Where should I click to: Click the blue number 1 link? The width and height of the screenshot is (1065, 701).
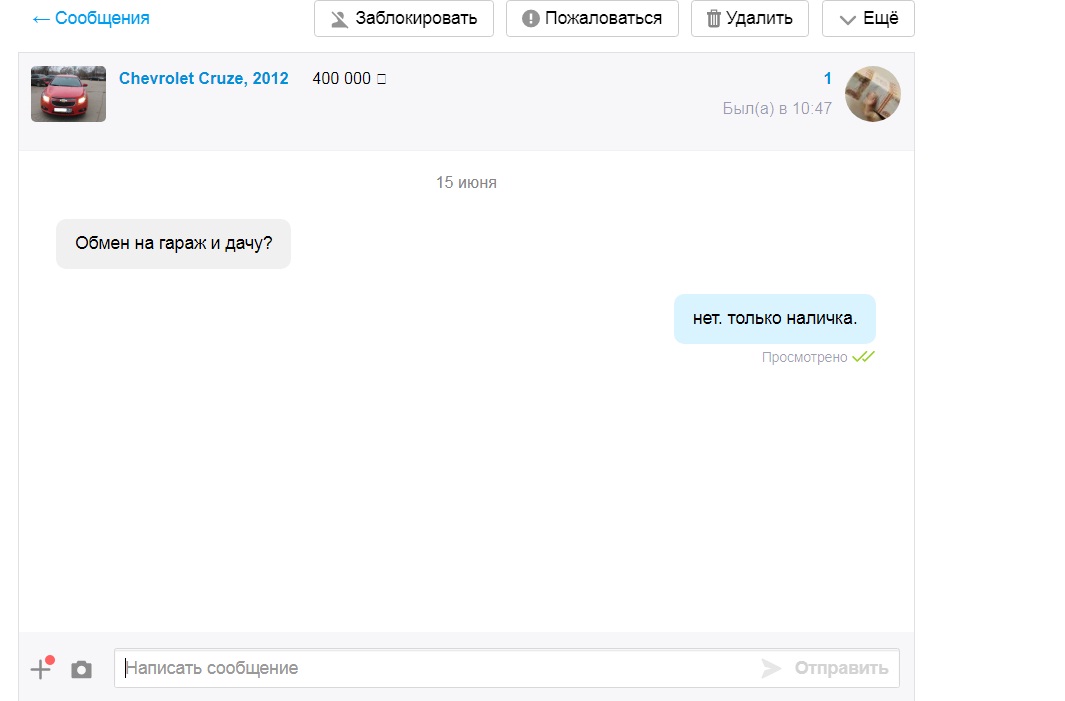pyautogui.click(x=827, y=78)
